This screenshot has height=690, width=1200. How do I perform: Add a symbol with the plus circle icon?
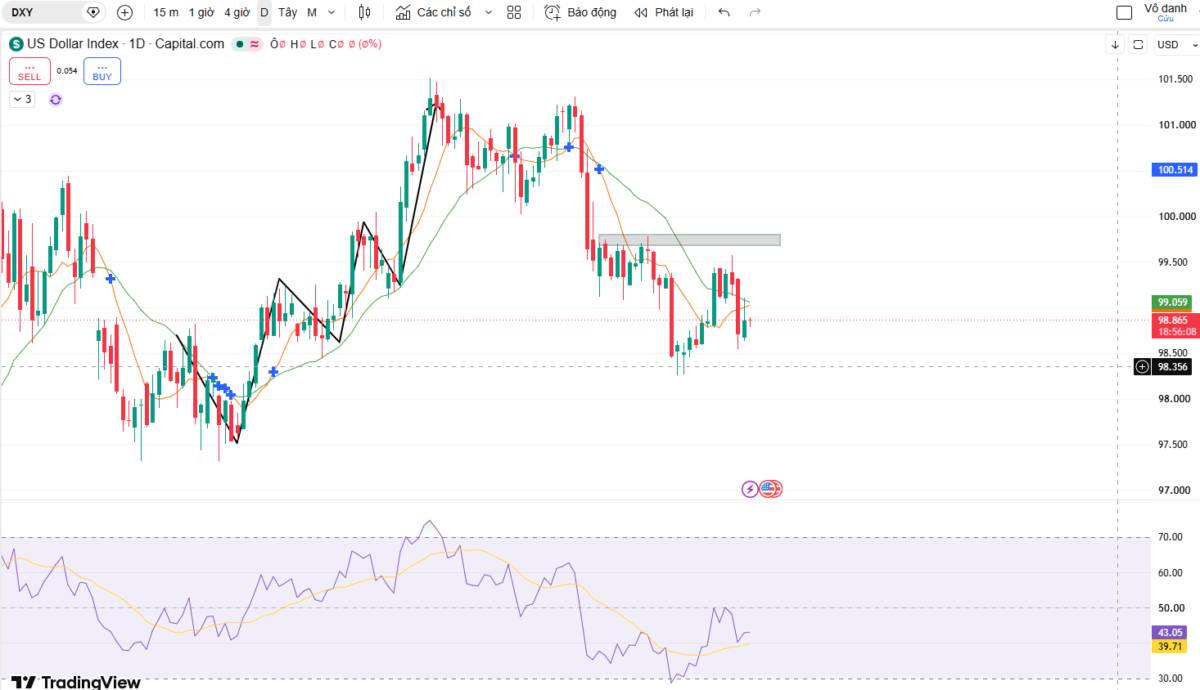124,12
